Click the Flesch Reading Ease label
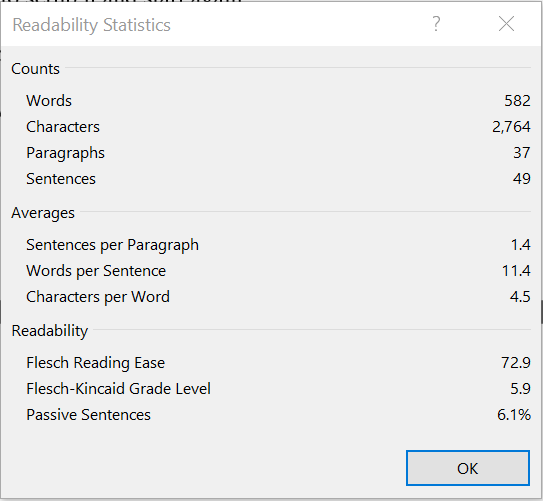The width and height of the screenshot is (543, 501). (96, 363)
